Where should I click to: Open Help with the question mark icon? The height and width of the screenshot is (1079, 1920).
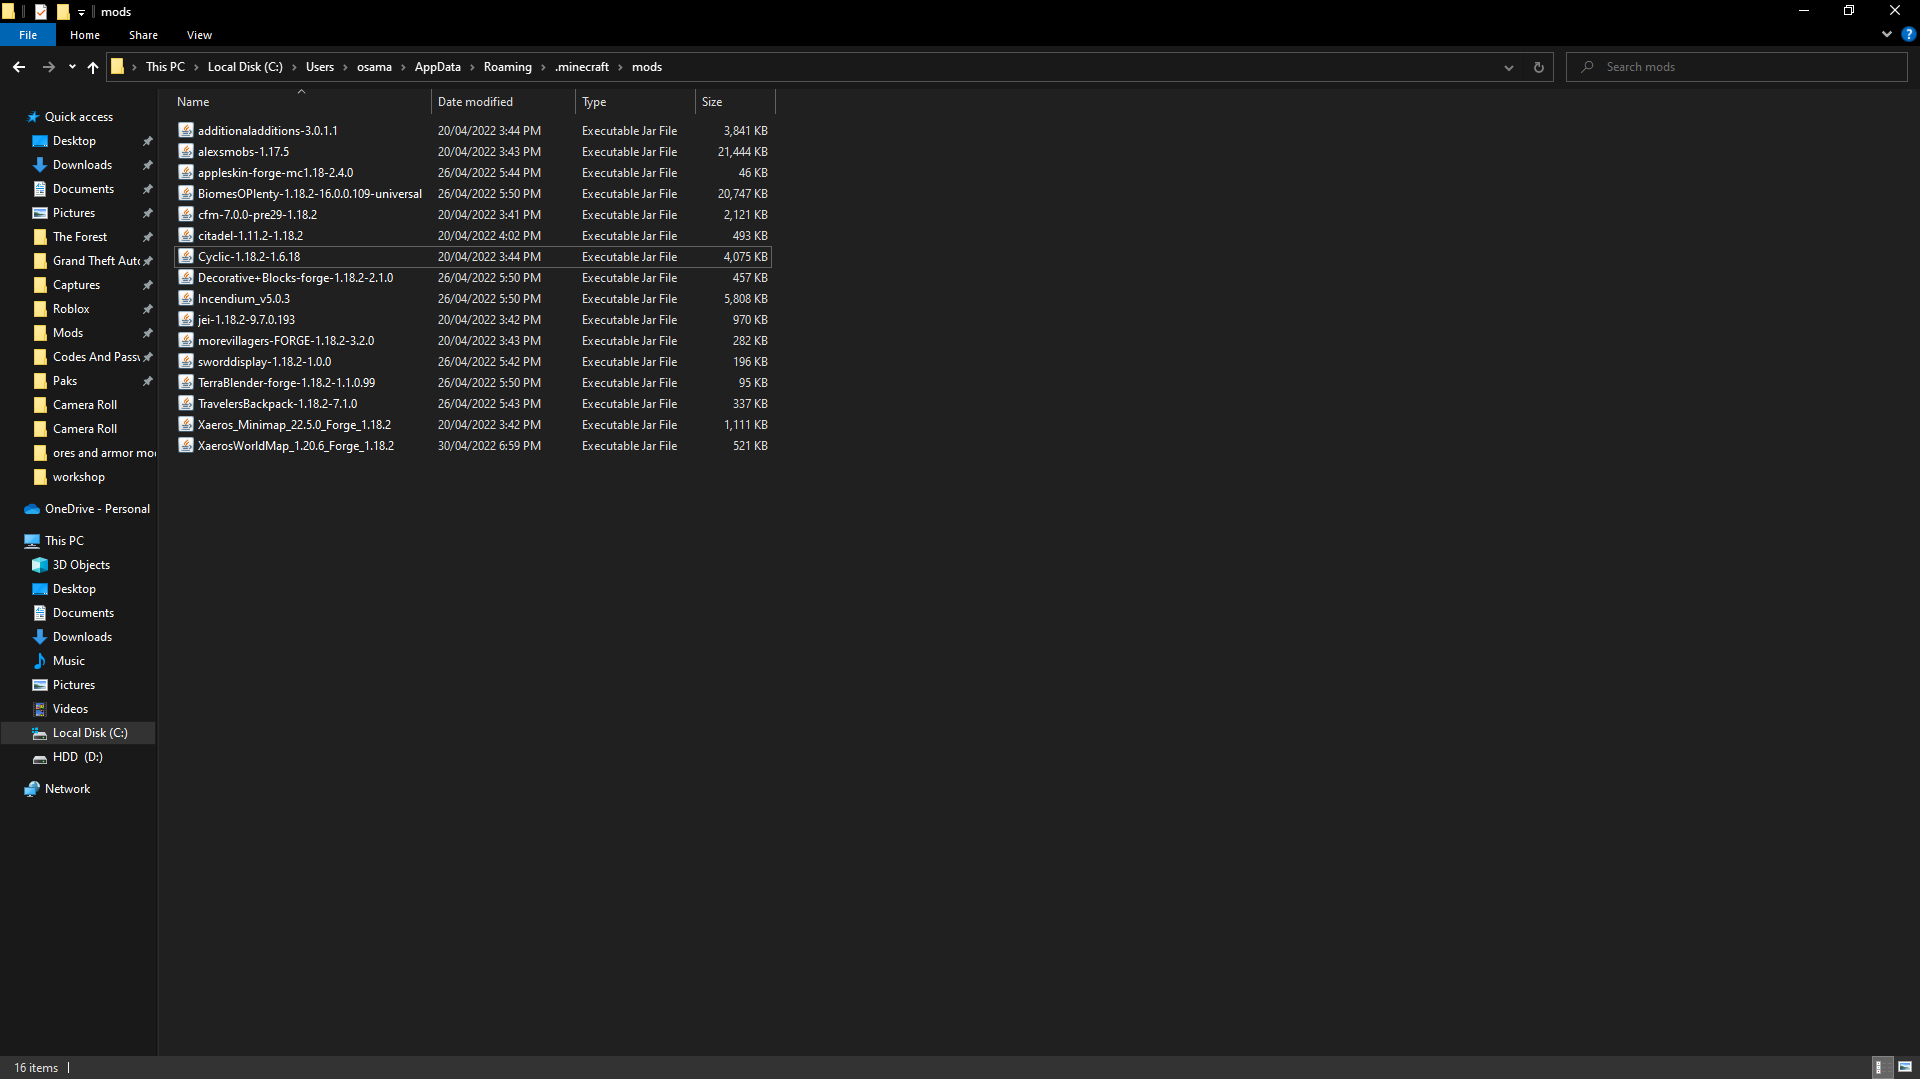(x=1908, y=34)
